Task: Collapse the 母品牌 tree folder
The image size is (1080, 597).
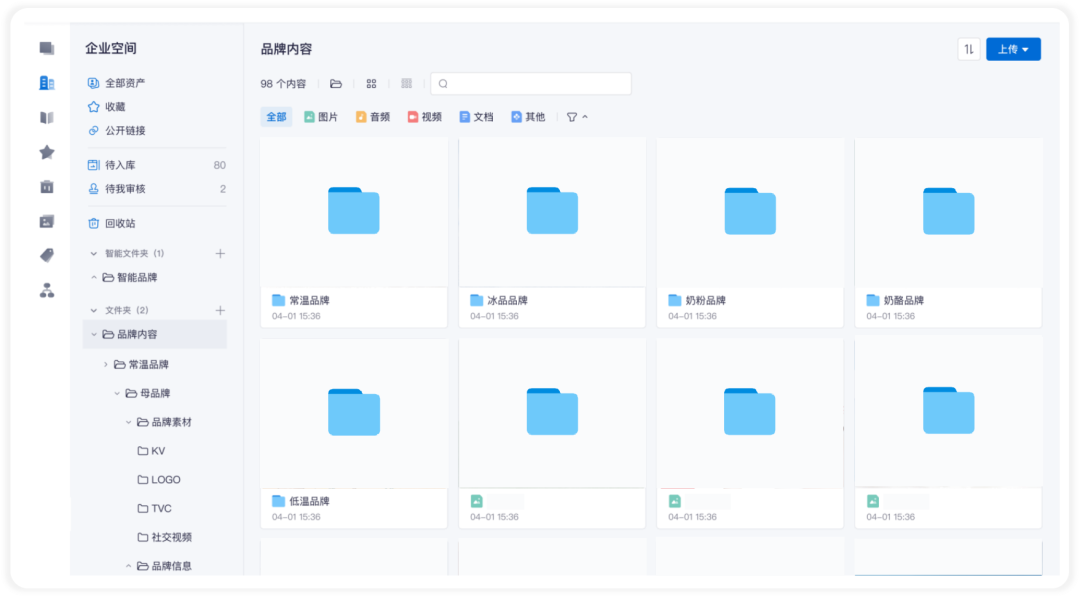Action: [117, 393]
